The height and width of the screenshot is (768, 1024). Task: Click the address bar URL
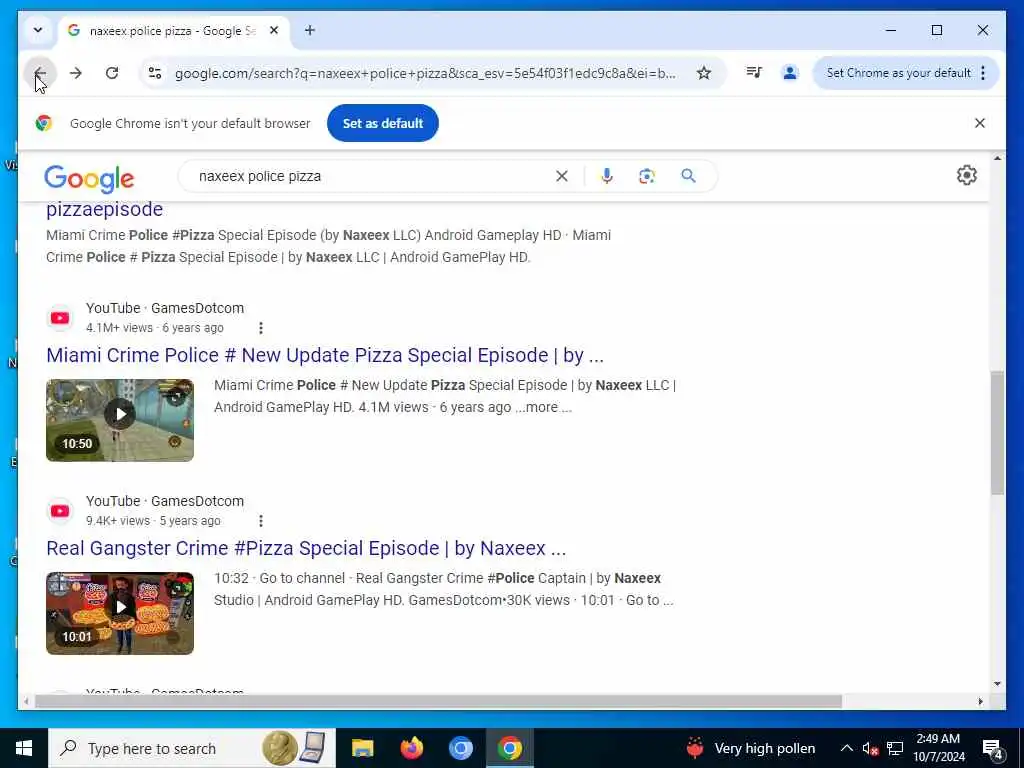[424, 73]
